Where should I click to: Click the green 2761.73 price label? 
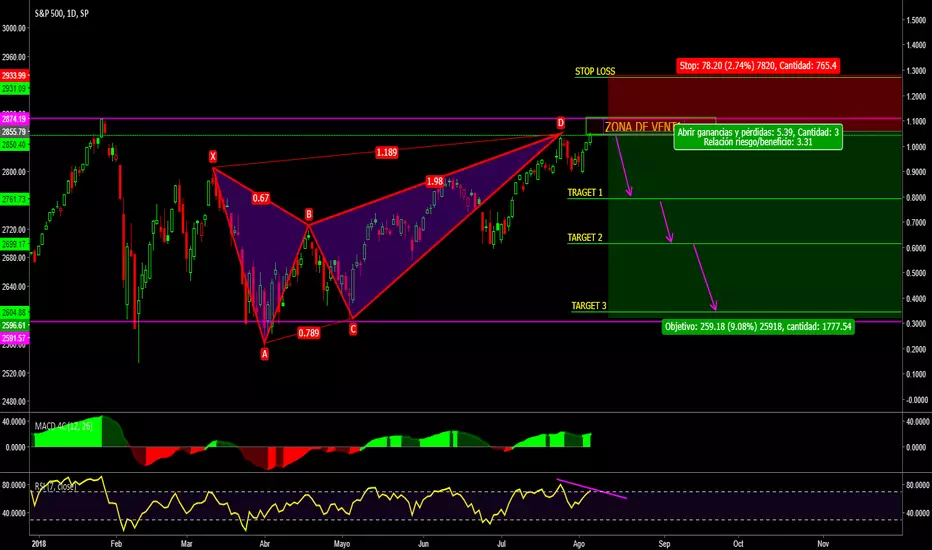pos(14,199)
